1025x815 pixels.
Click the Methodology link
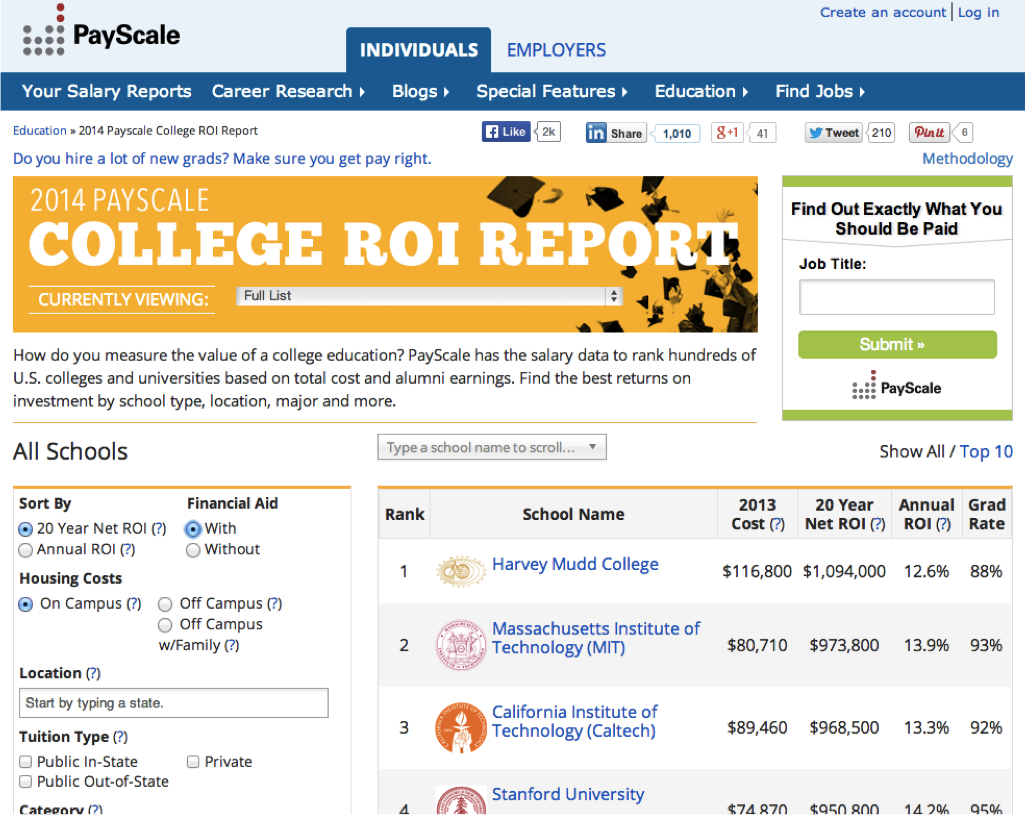pos(966,158)
